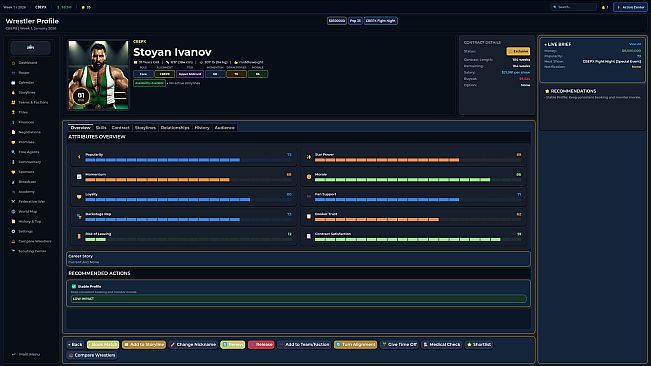
Task: Toggle the Stable Profile checkbox
Action: tap(74, 286)
